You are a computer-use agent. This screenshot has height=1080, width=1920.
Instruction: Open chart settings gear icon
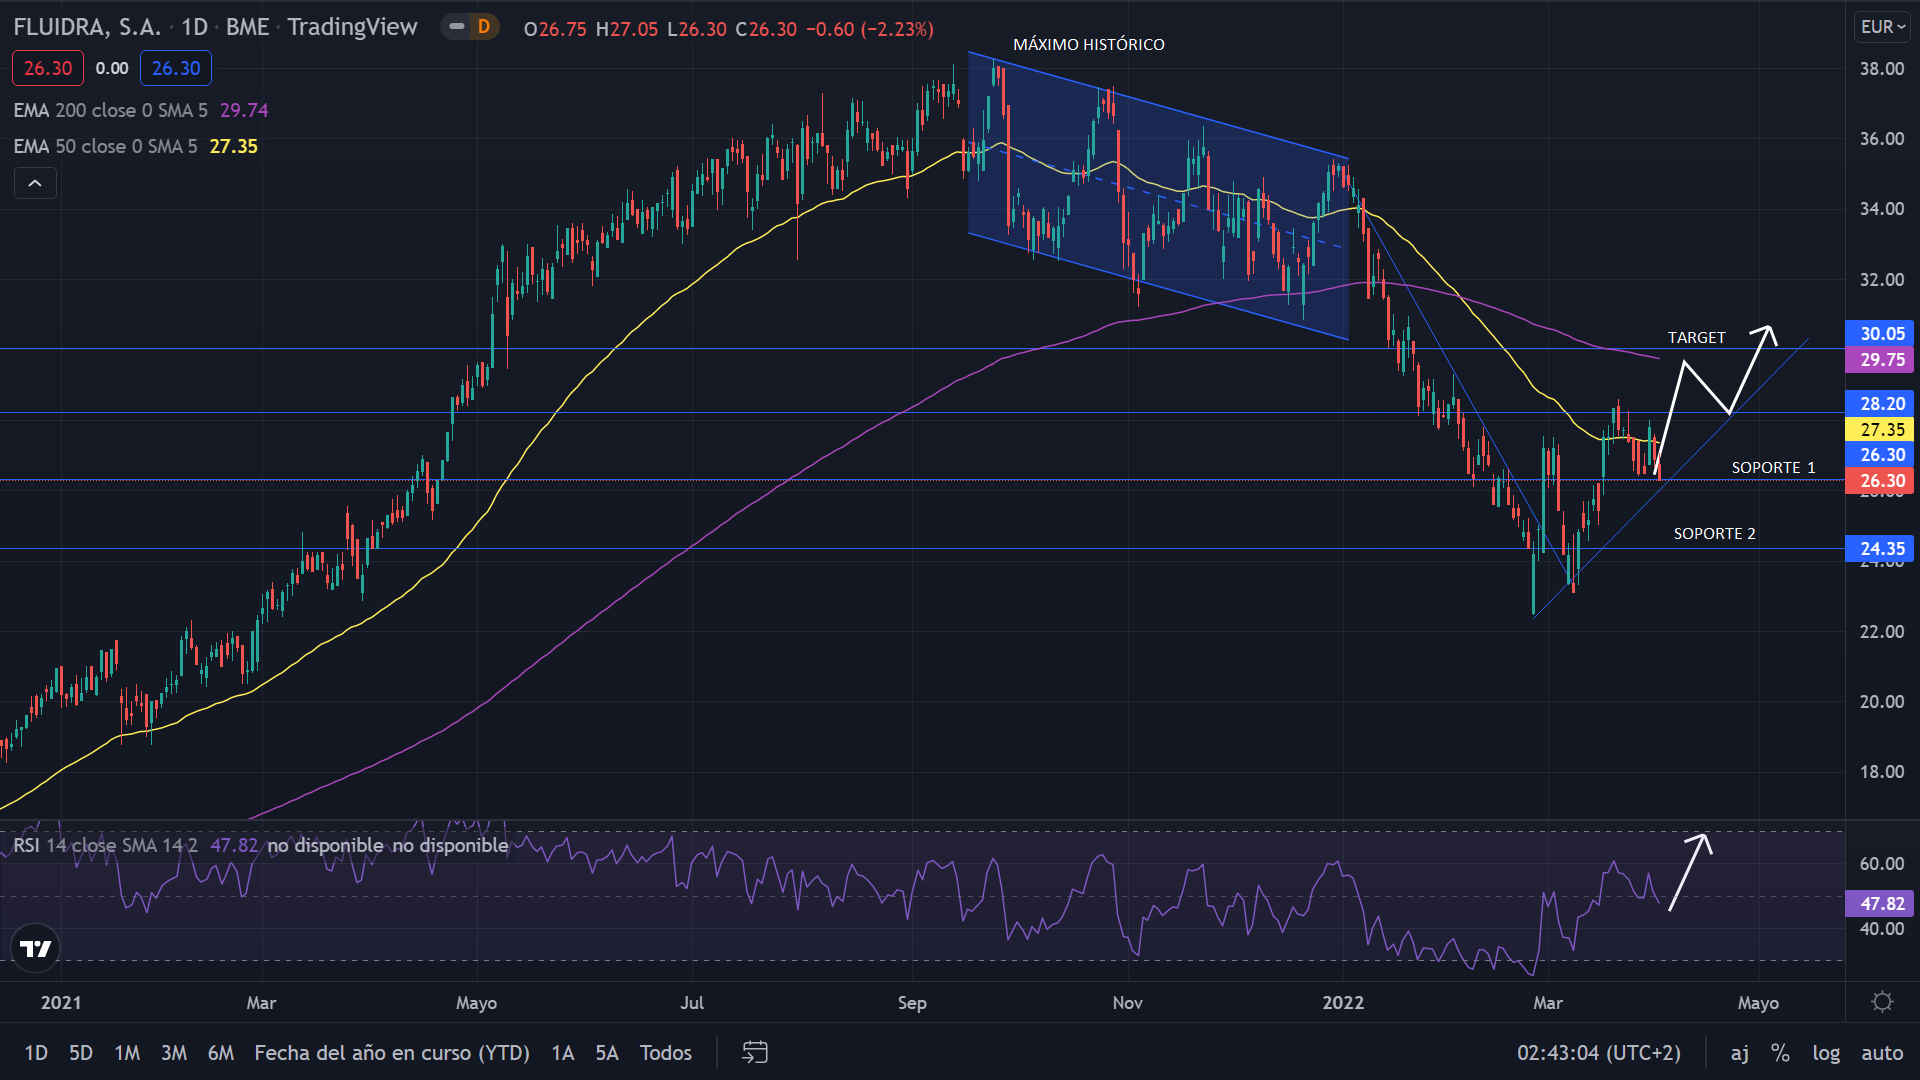point(1882,1002)
